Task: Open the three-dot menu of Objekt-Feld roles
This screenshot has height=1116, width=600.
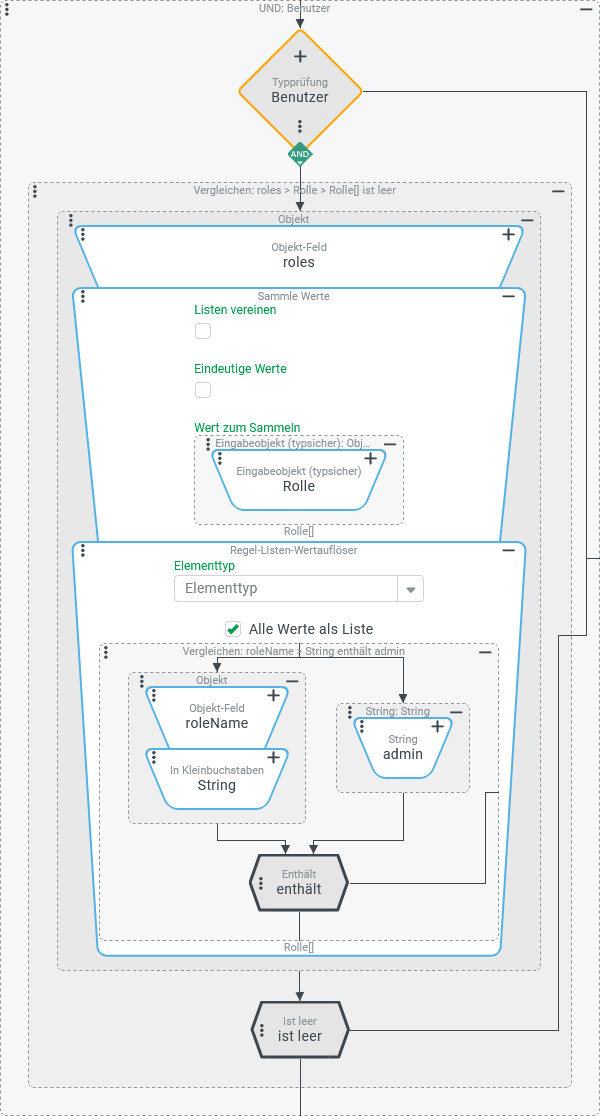Action: click(83, 234)
